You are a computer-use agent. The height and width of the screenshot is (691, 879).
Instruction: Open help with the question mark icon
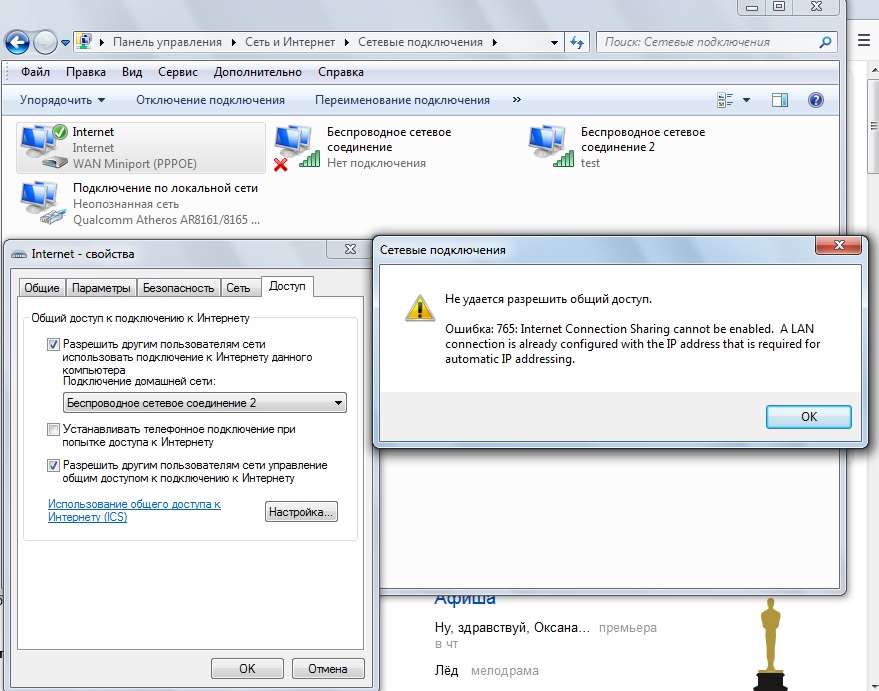click(x=816, y=100)
